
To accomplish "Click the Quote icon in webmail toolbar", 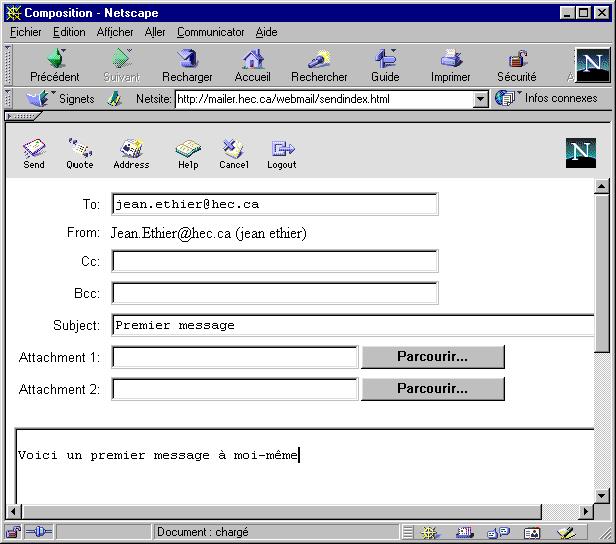I will (x=80, y=148).
